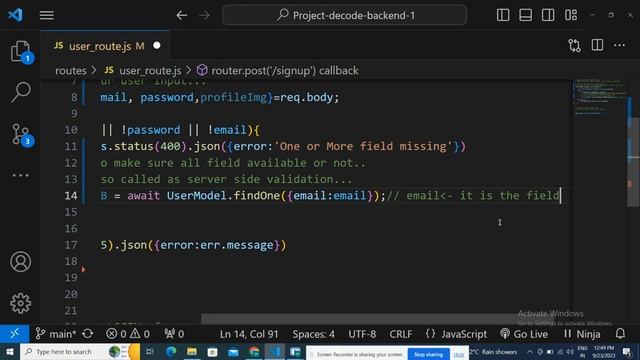Click the routes breadcrumb

pyautogui.click(x=71, y=71)
